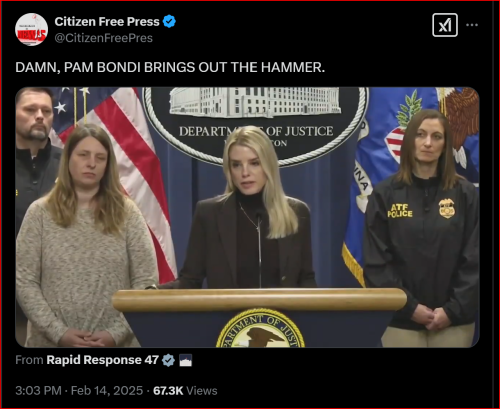Click the small flag icon after Rapid Response 47

click(185, 360)
